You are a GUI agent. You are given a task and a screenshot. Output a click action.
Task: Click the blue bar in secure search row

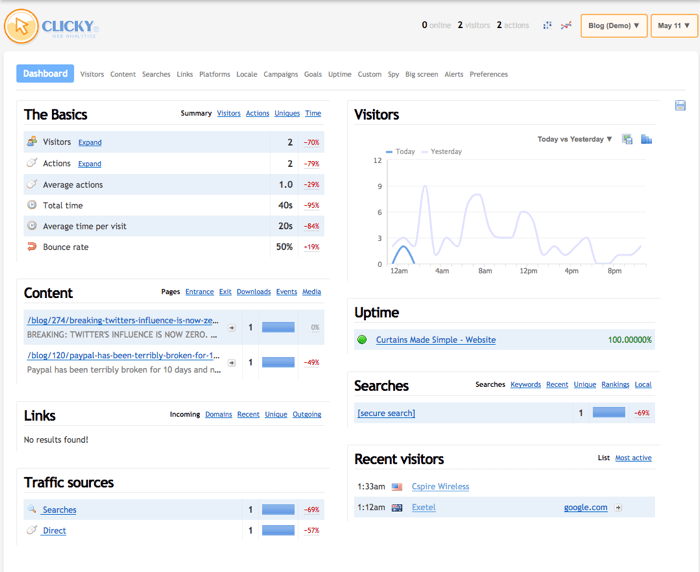click(608, 413)
